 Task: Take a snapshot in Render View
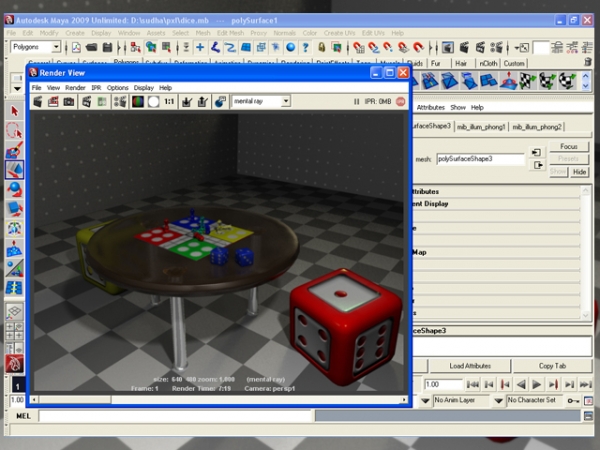[x=69, y=102]
